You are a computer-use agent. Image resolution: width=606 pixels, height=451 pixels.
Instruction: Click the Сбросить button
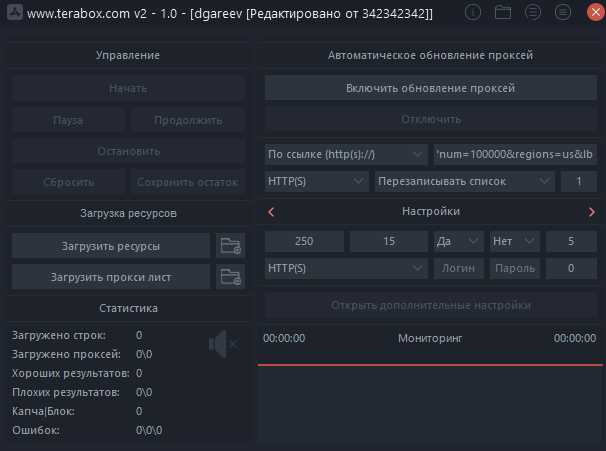click(x=68, y=182)
